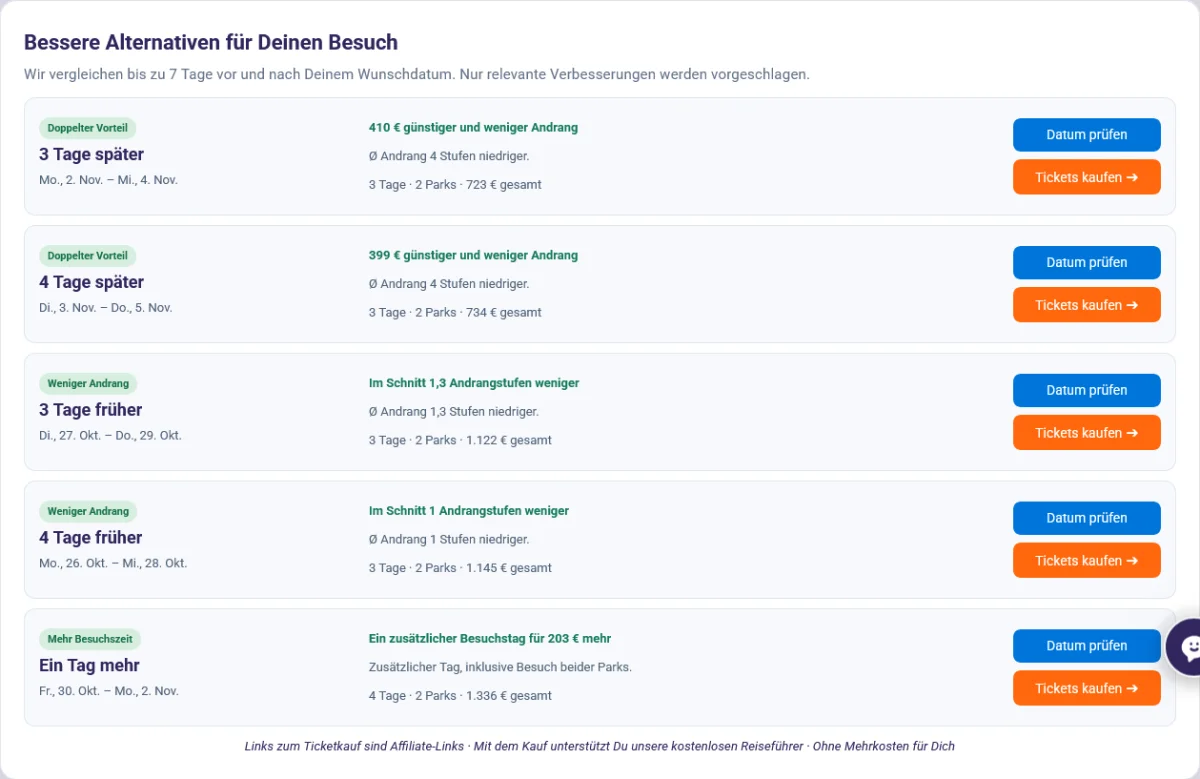Image resolution: width=1200 pixels, height=779 pixels.
Task: Click the affiliate links disclaimer text
Action: tap(600, 746)
